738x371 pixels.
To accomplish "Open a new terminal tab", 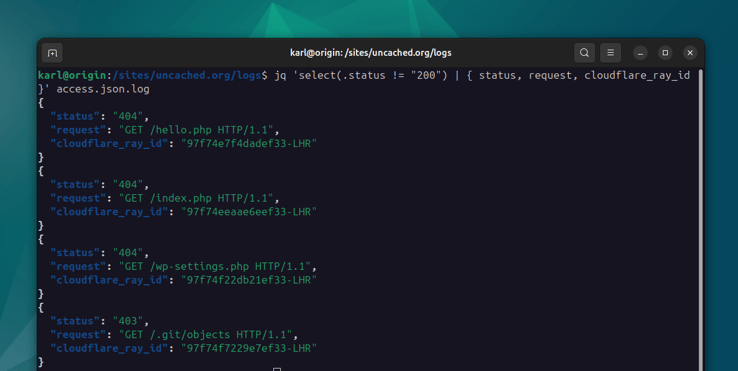I will [x=52, y=53].
